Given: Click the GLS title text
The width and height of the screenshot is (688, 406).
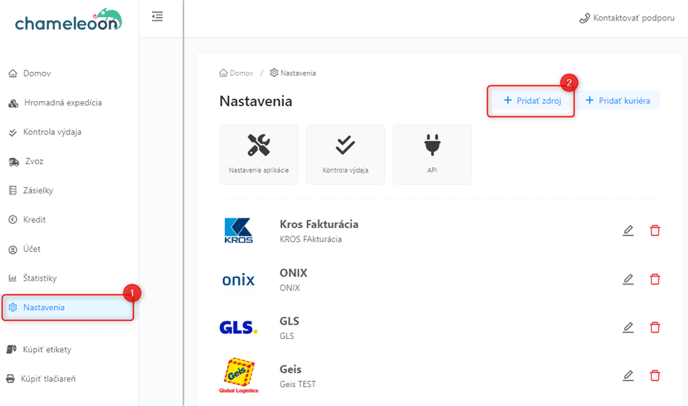Looking at the screenshot, I should click(x=289, y=321).
